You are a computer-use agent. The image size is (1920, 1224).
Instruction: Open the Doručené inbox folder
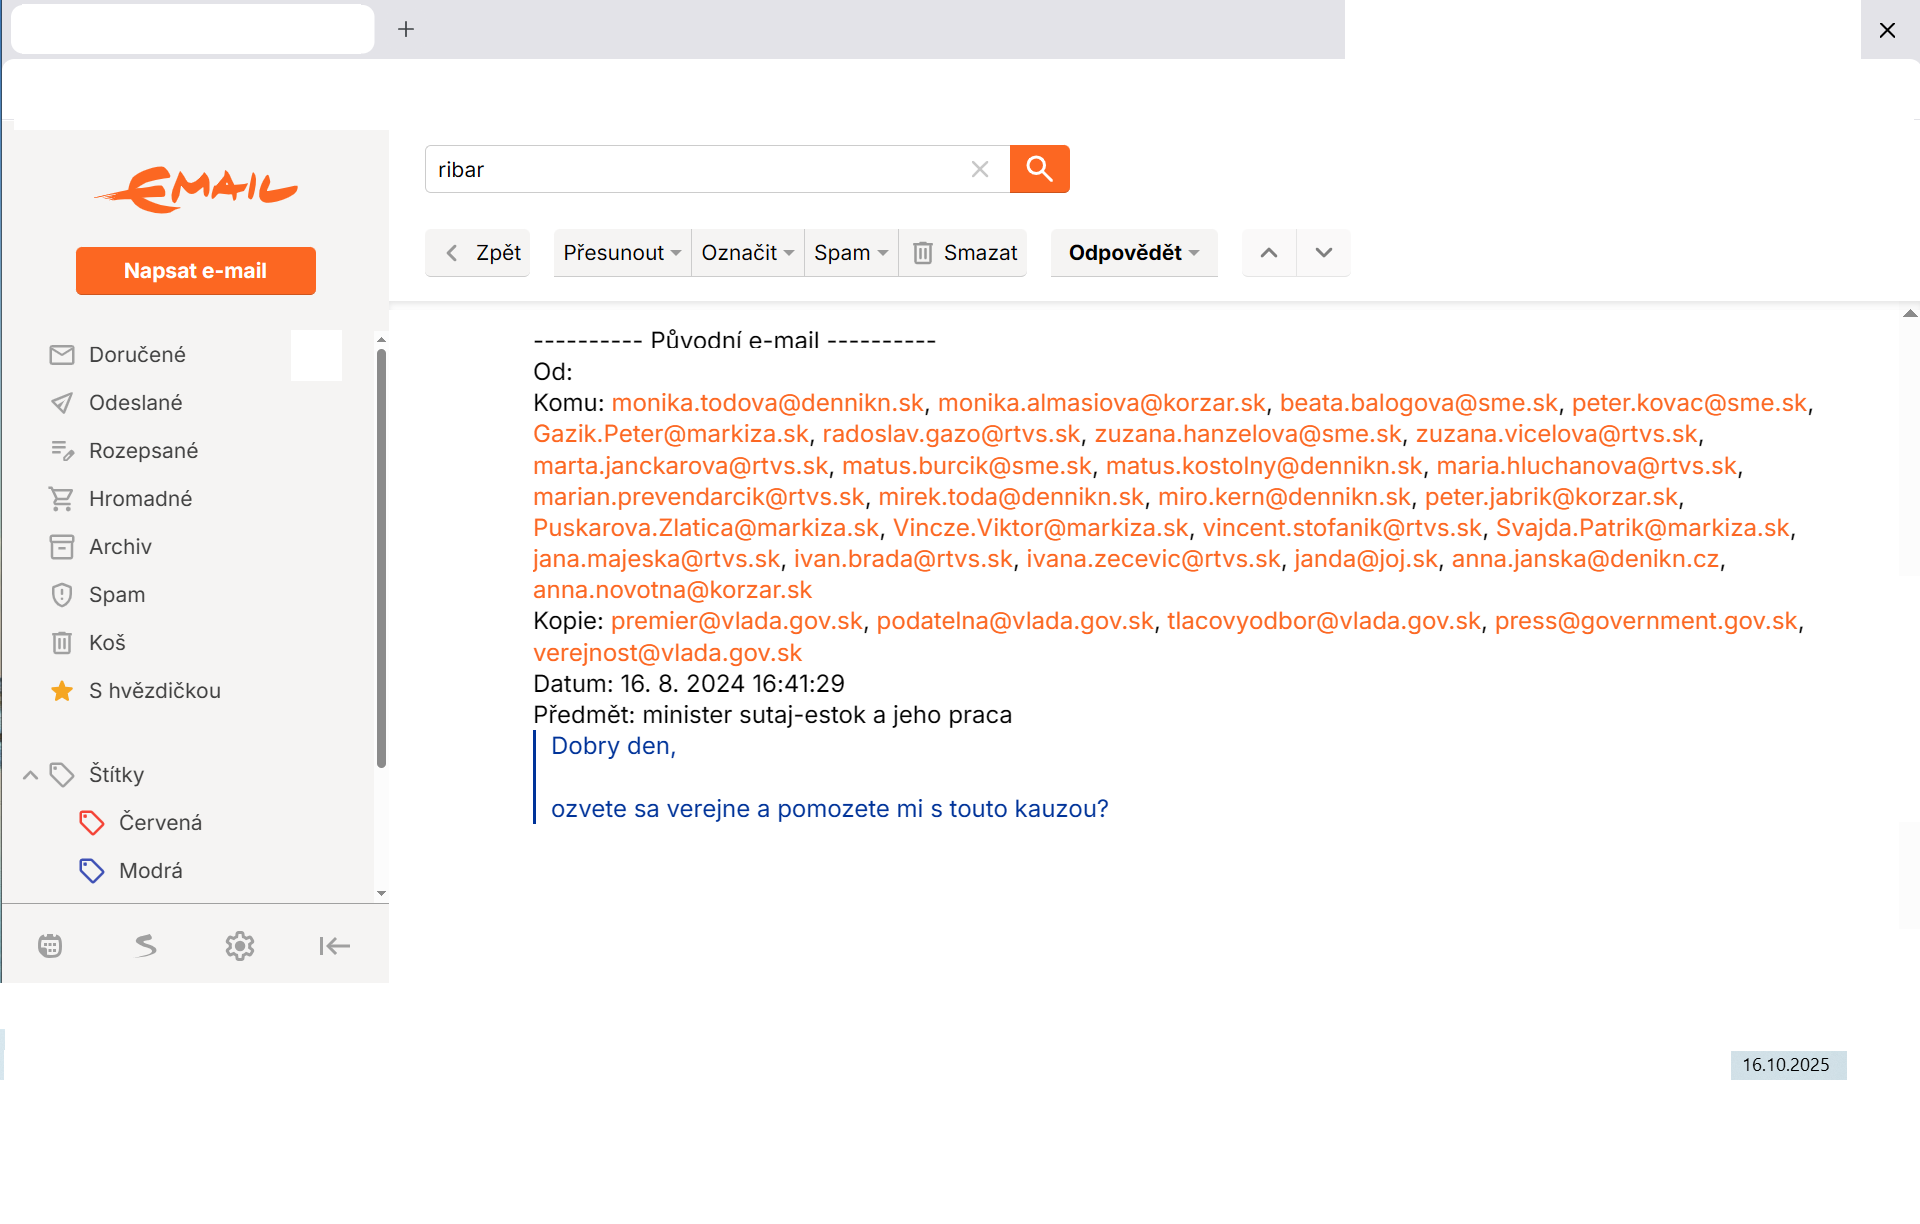point(137,355)
